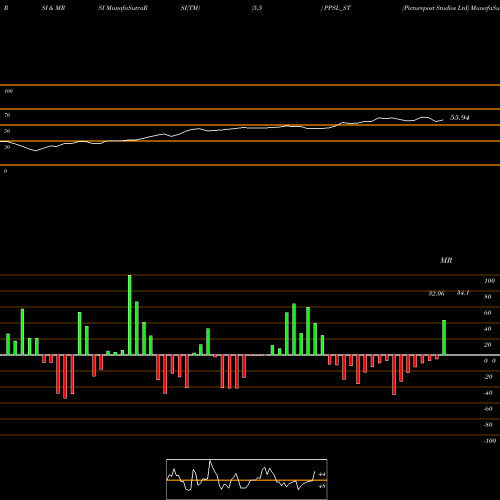500x500 pixels.
Task: Click the PPSL_ST ticker text in header
Action: [337, 8]
